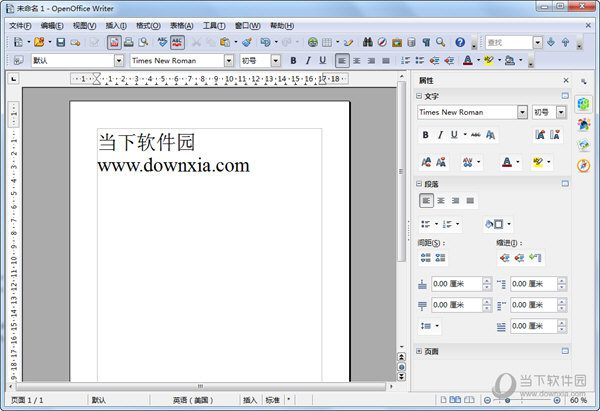Image resolution: width=600 pixels, height=411 pixels.
Task: Open sidebar font name dropdown
Action: (522, 112)
